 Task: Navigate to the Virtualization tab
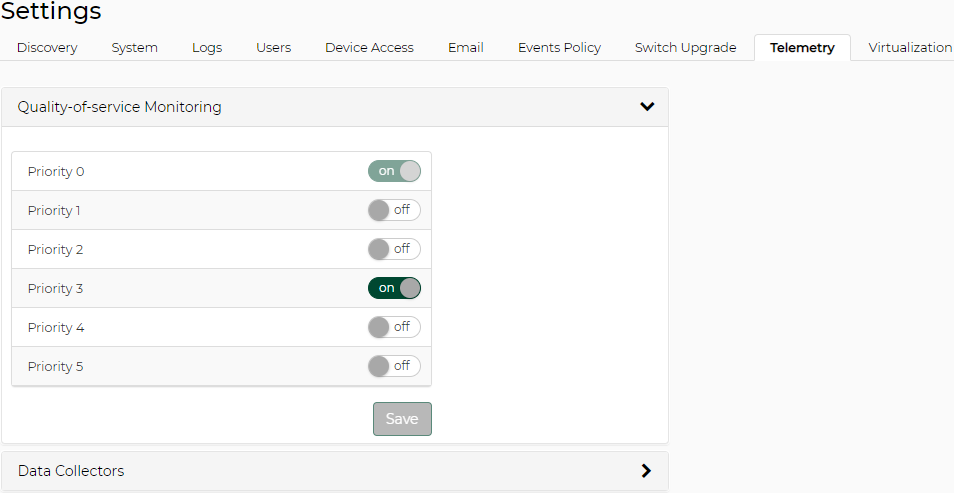pos(909,48)
